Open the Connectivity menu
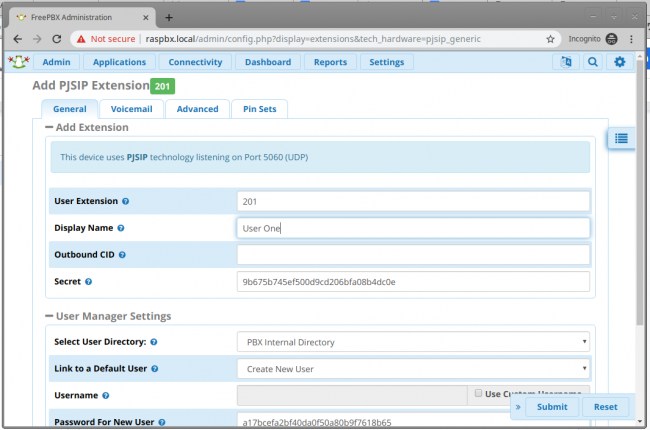 pos(195,62)
